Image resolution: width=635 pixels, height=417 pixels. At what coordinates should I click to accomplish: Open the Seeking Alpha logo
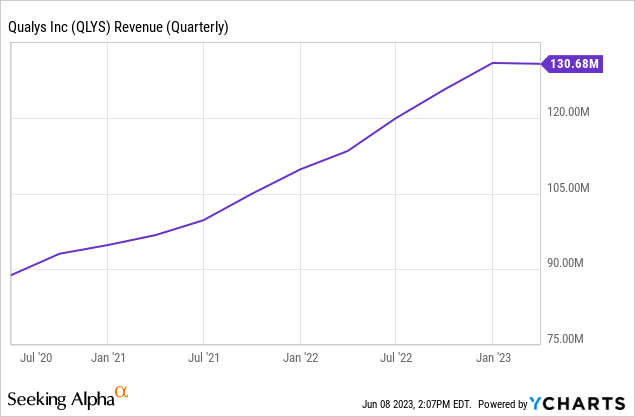click(x=68, y=398)
